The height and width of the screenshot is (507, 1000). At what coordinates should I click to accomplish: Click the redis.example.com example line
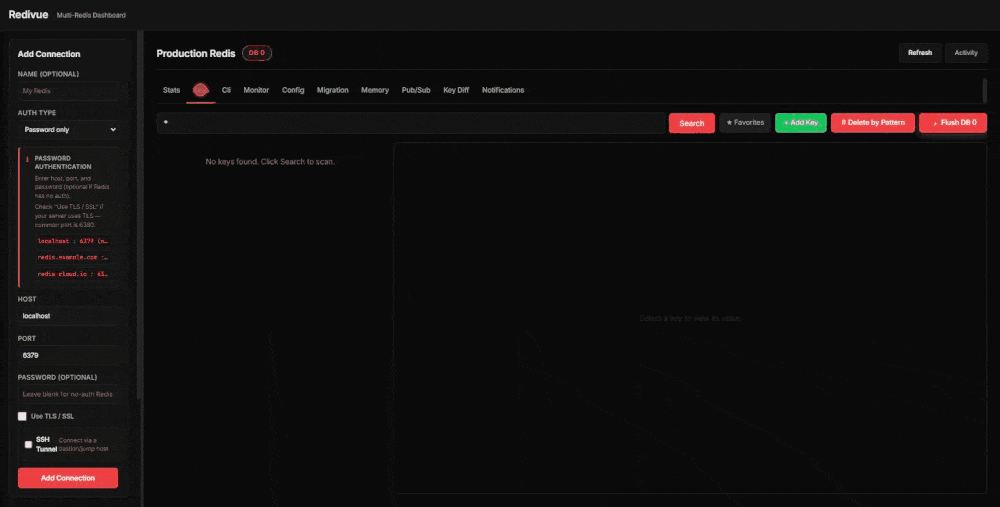73,257
